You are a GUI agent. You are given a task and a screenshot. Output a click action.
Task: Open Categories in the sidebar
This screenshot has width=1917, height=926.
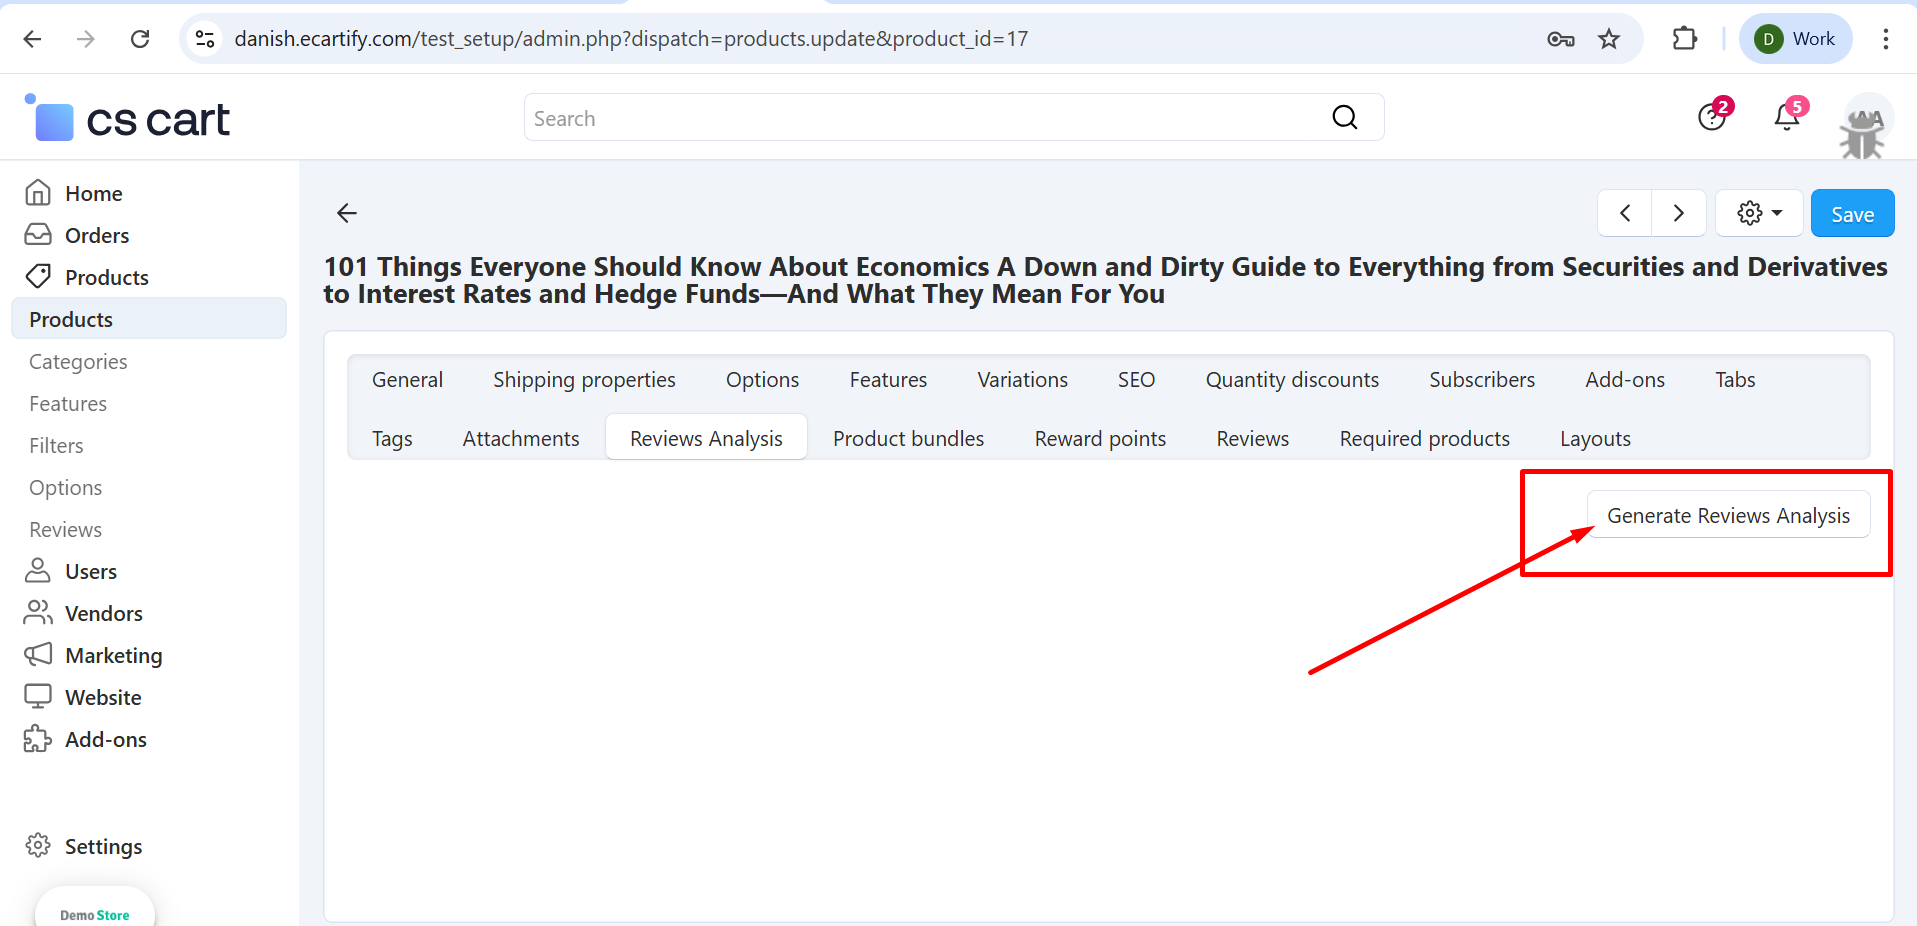pyautogui.click(x=78, y=362)
